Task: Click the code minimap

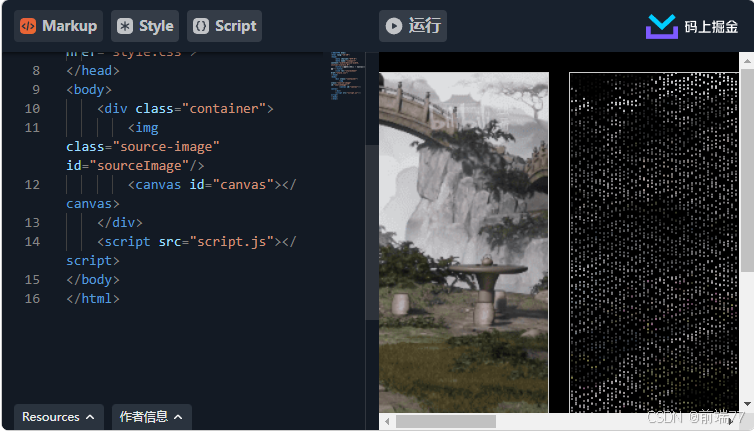Action: [347, 76]
